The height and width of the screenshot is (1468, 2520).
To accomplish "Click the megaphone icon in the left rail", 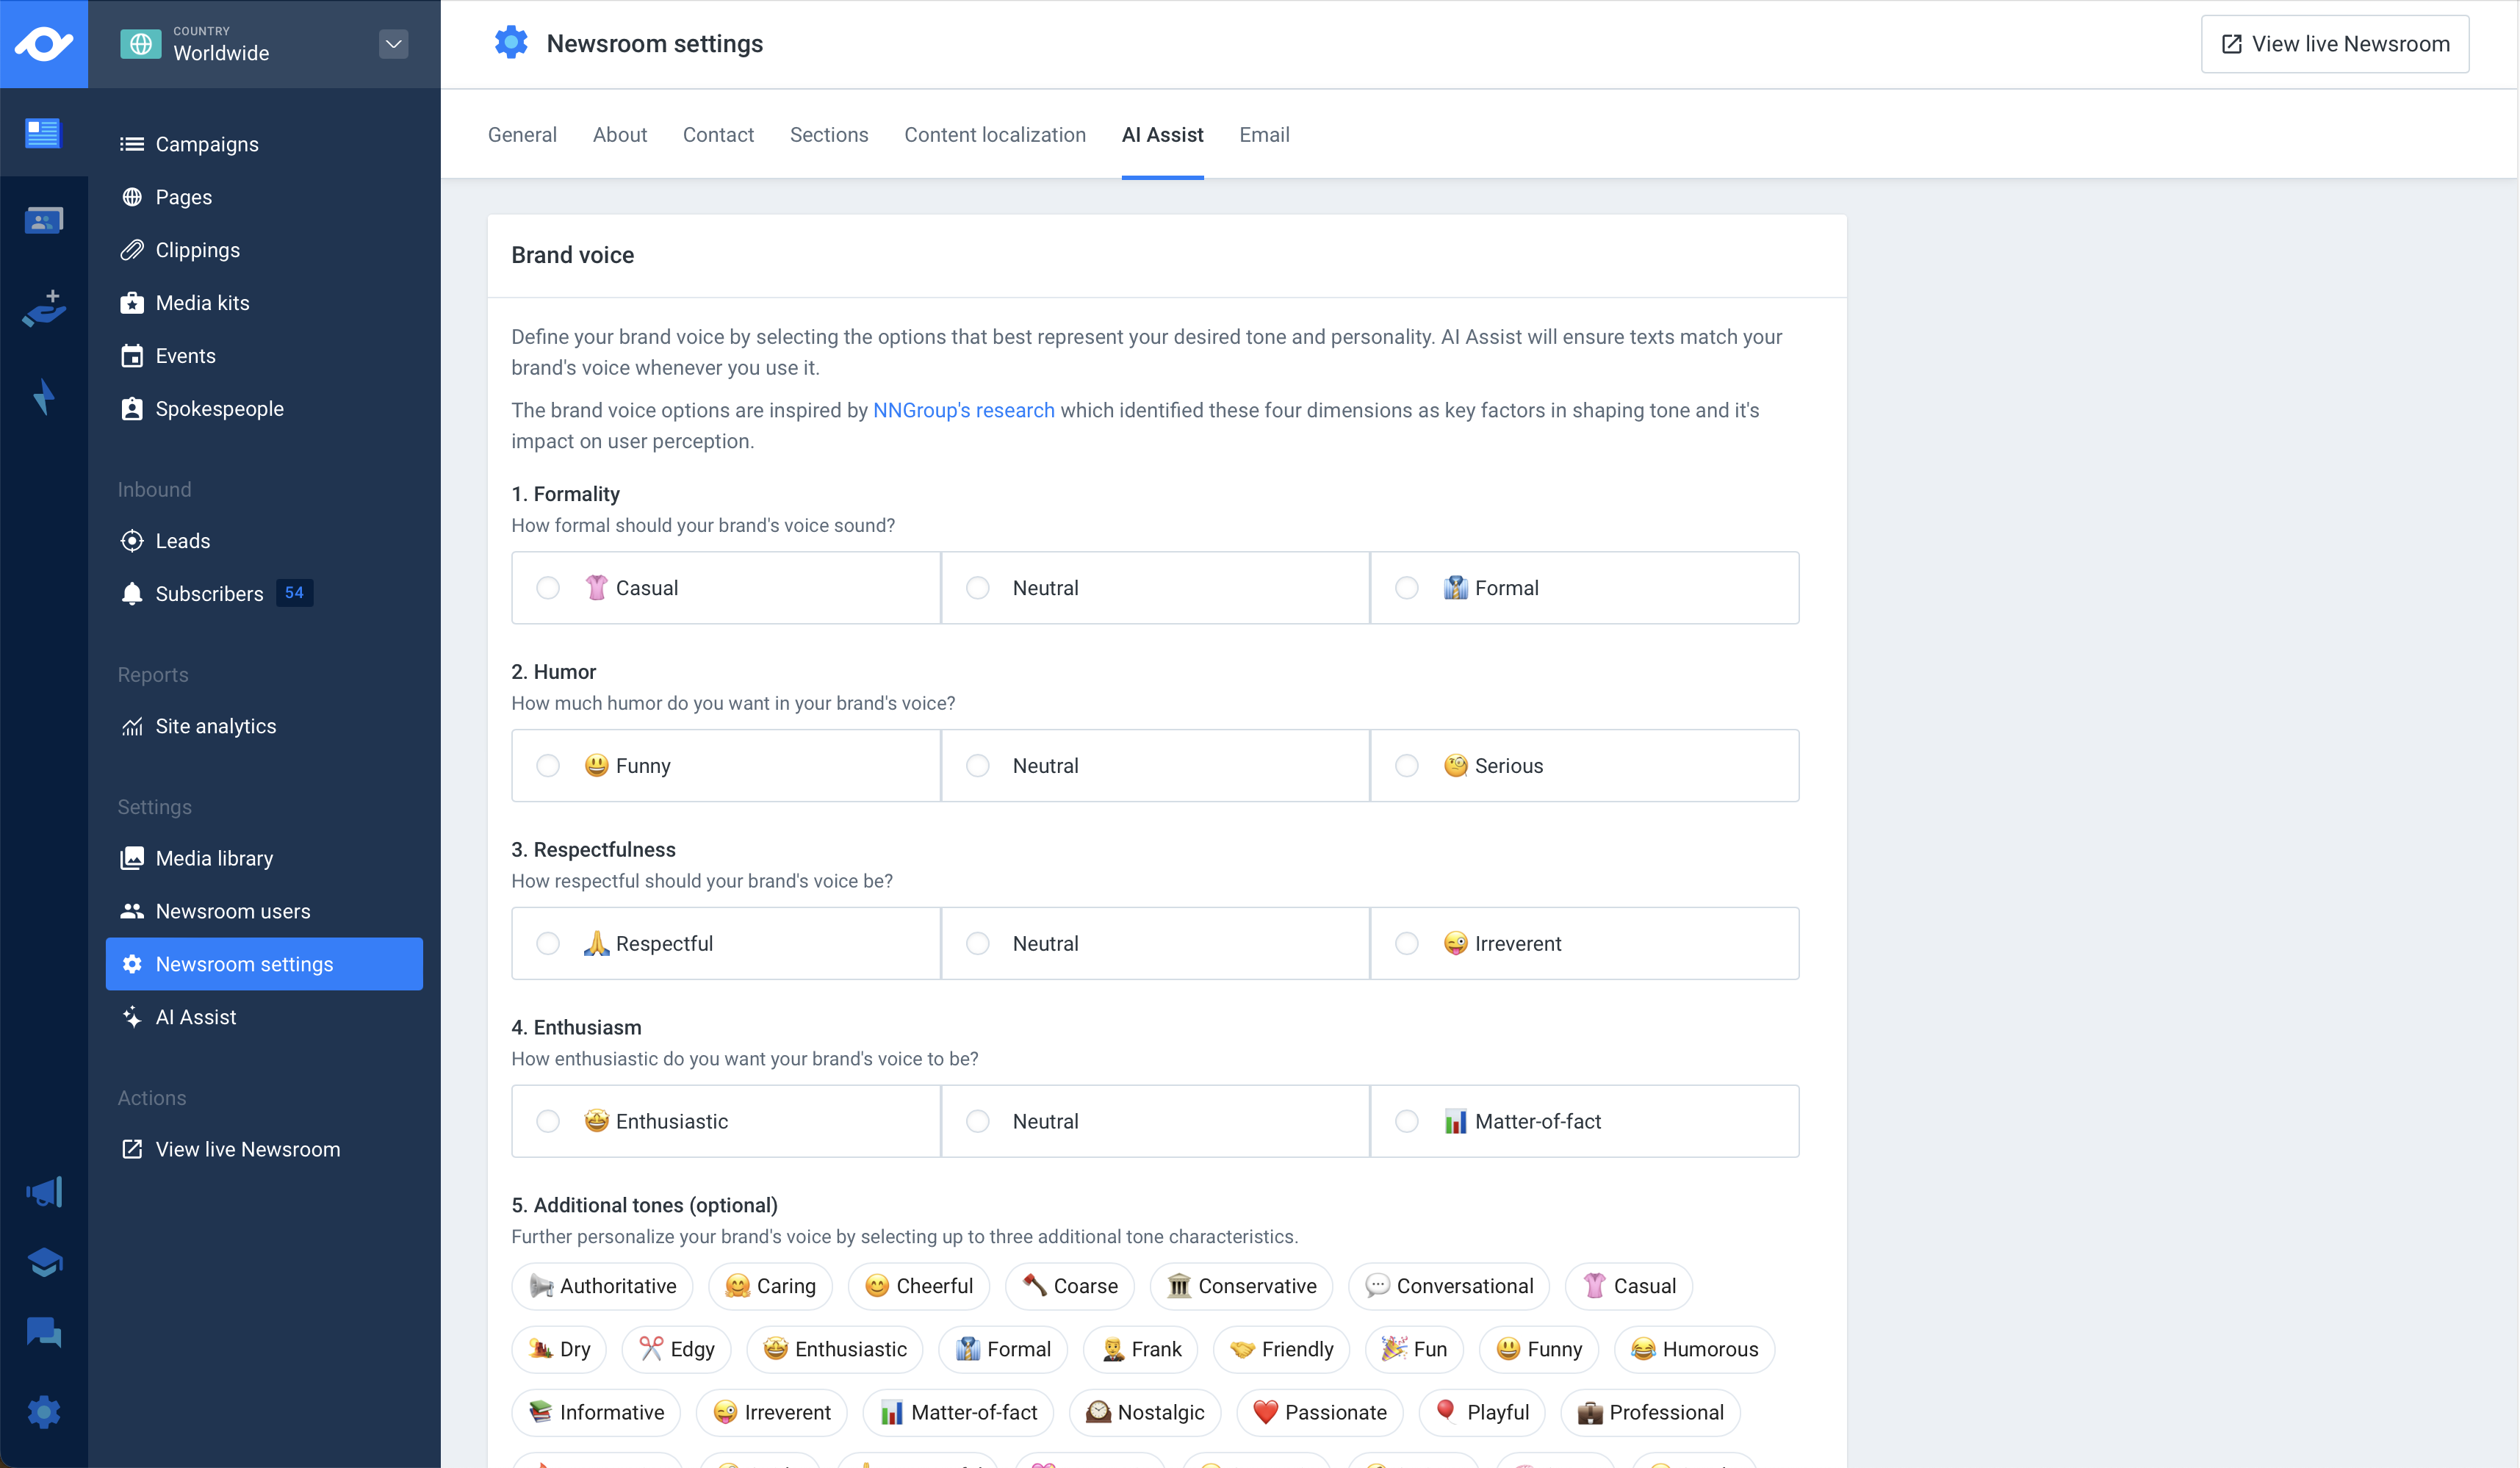I will point(44,1192).
